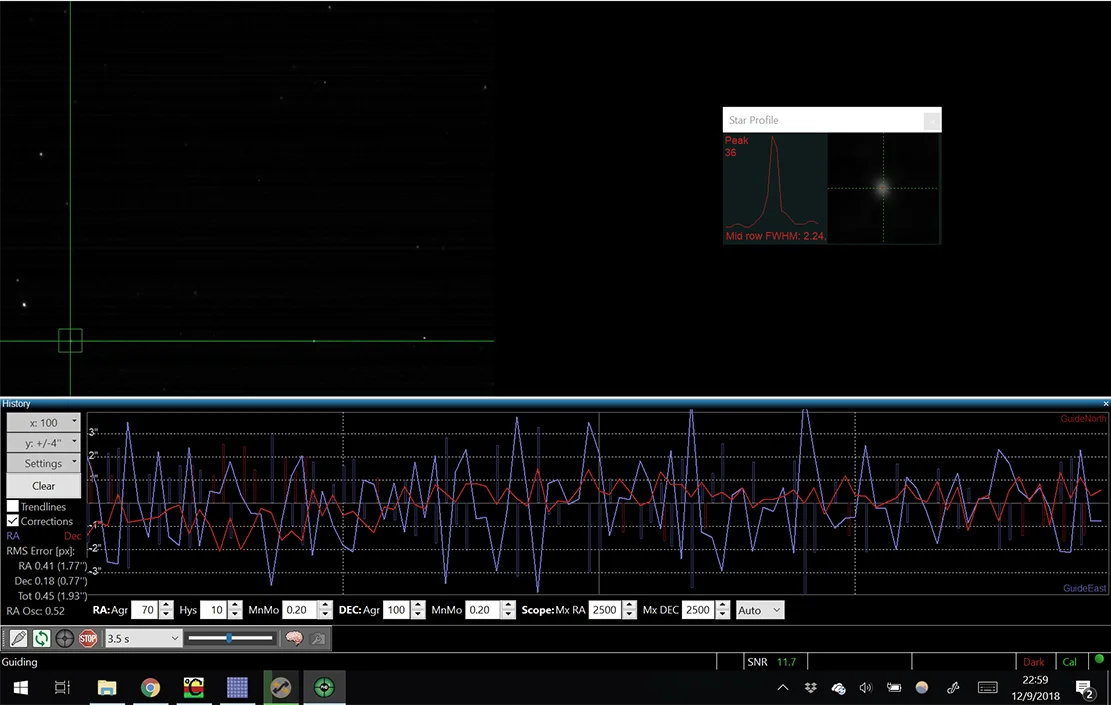The image size is (1111, 705).
Task: Click the Dec legend label
Action: tap(73, 536)
